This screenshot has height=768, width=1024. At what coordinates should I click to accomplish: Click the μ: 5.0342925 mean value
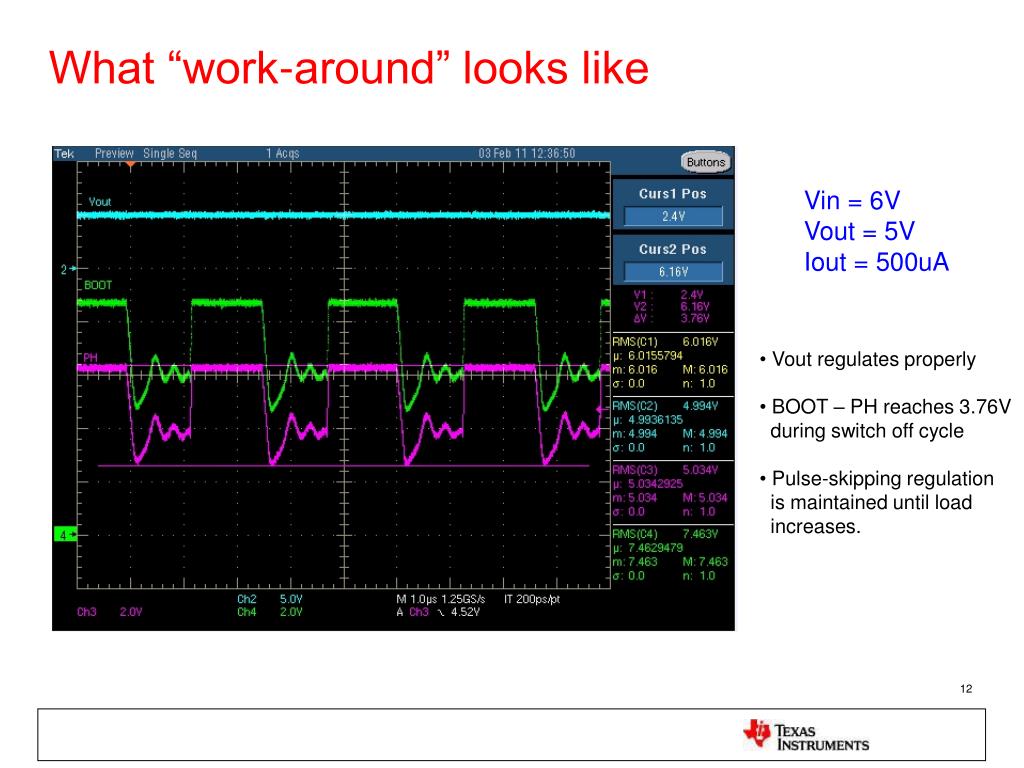tap(648, 484)
